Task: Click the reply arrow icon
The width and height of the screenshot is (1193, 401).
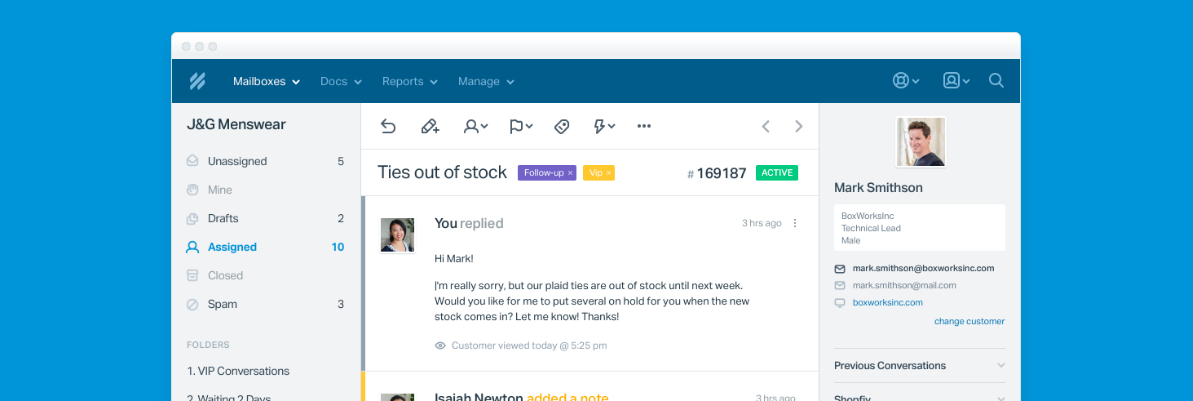Action: coord(388,126)
